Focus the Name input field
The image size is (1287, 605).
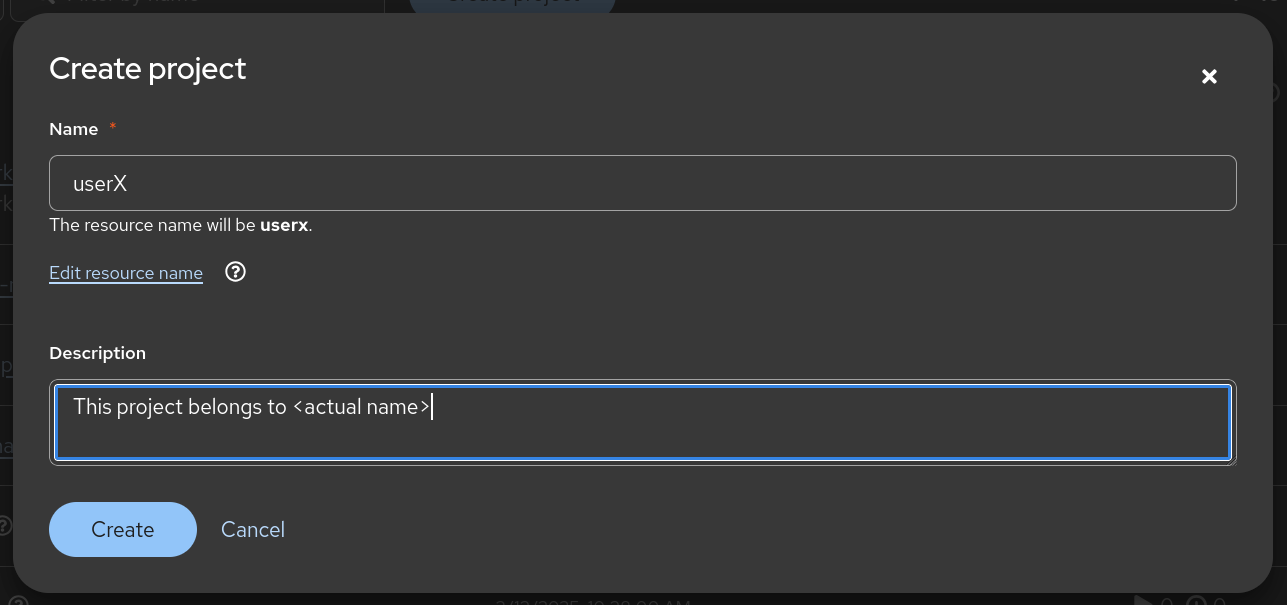tap(642, 183)
